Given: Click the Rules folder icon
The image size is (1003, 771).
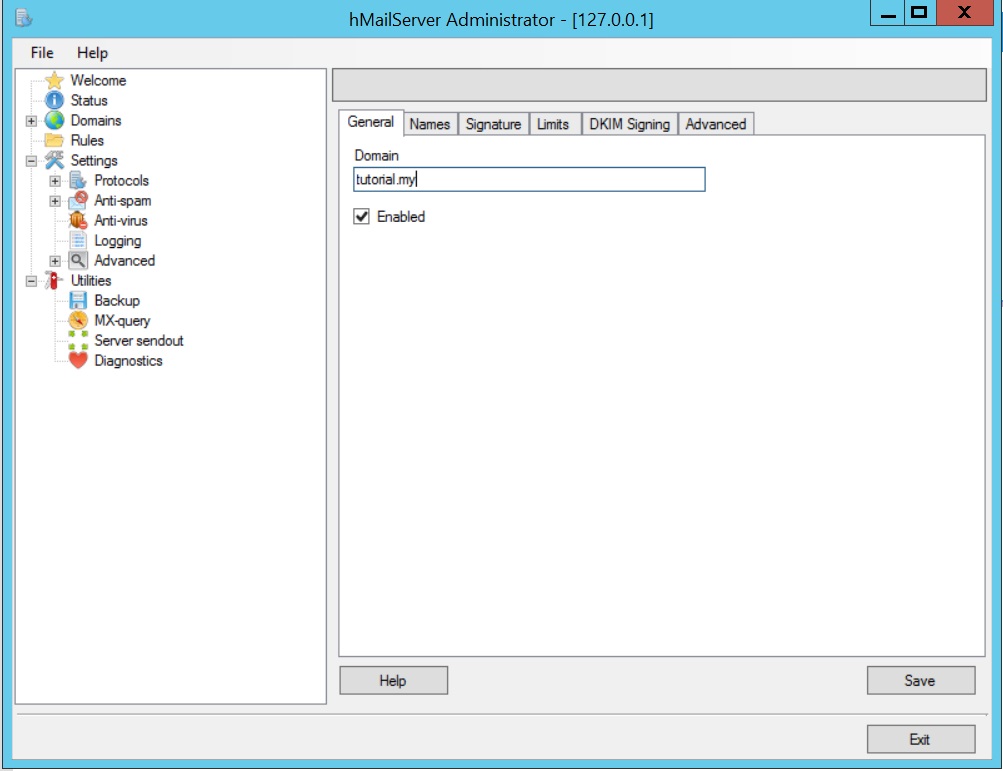Looking at the screenshot, I should tap(54, 140).
